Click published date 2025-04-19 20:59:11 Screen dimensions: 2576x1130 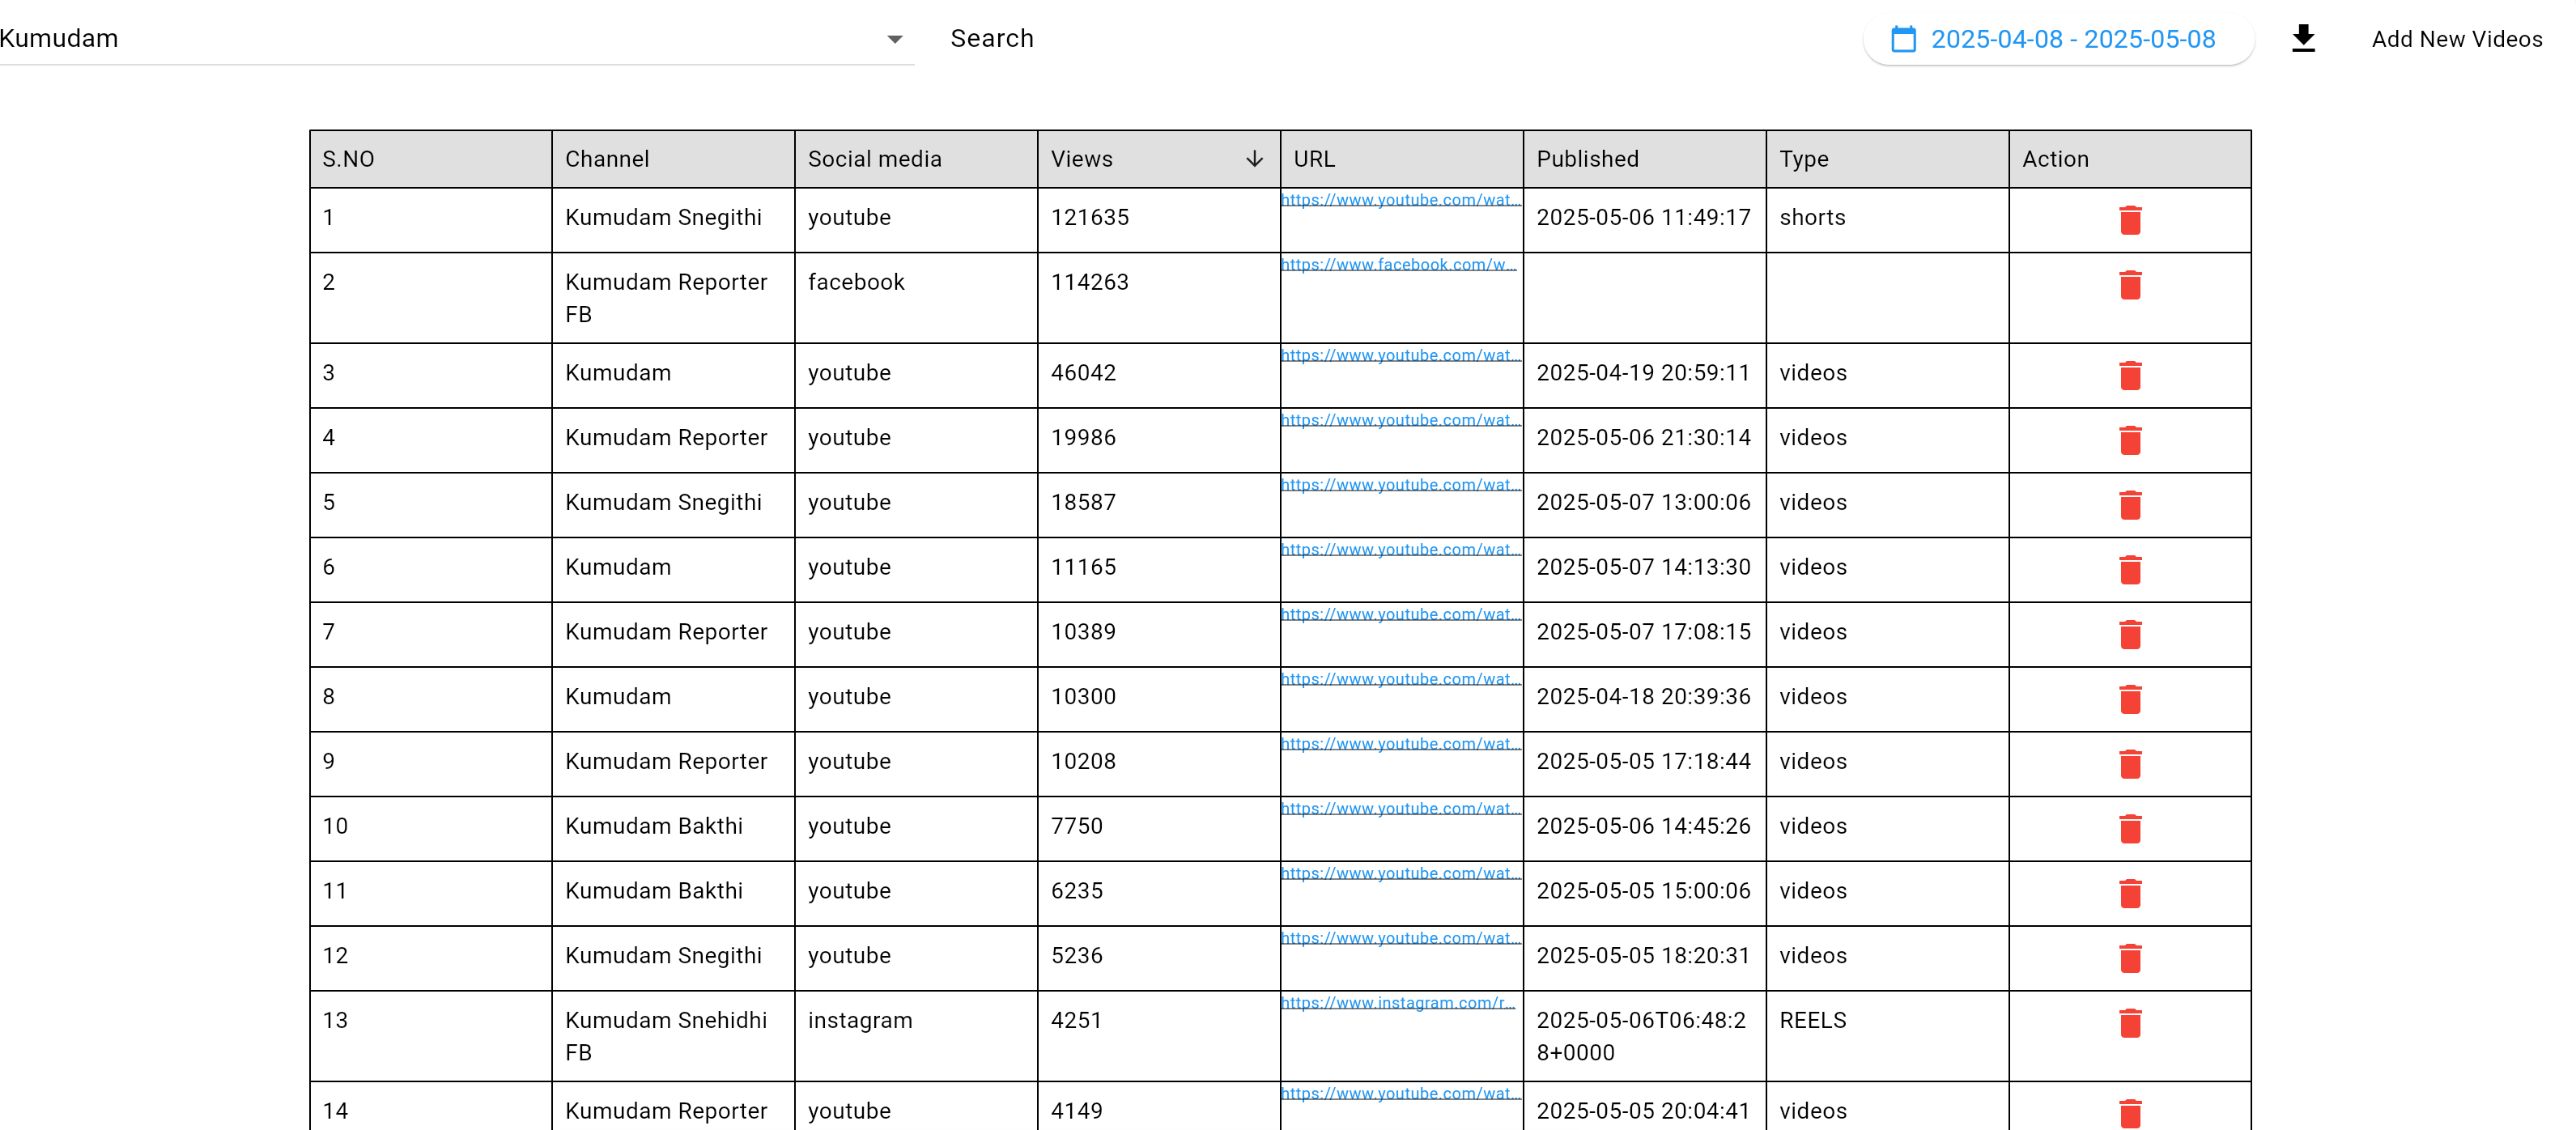(1644, 373)
